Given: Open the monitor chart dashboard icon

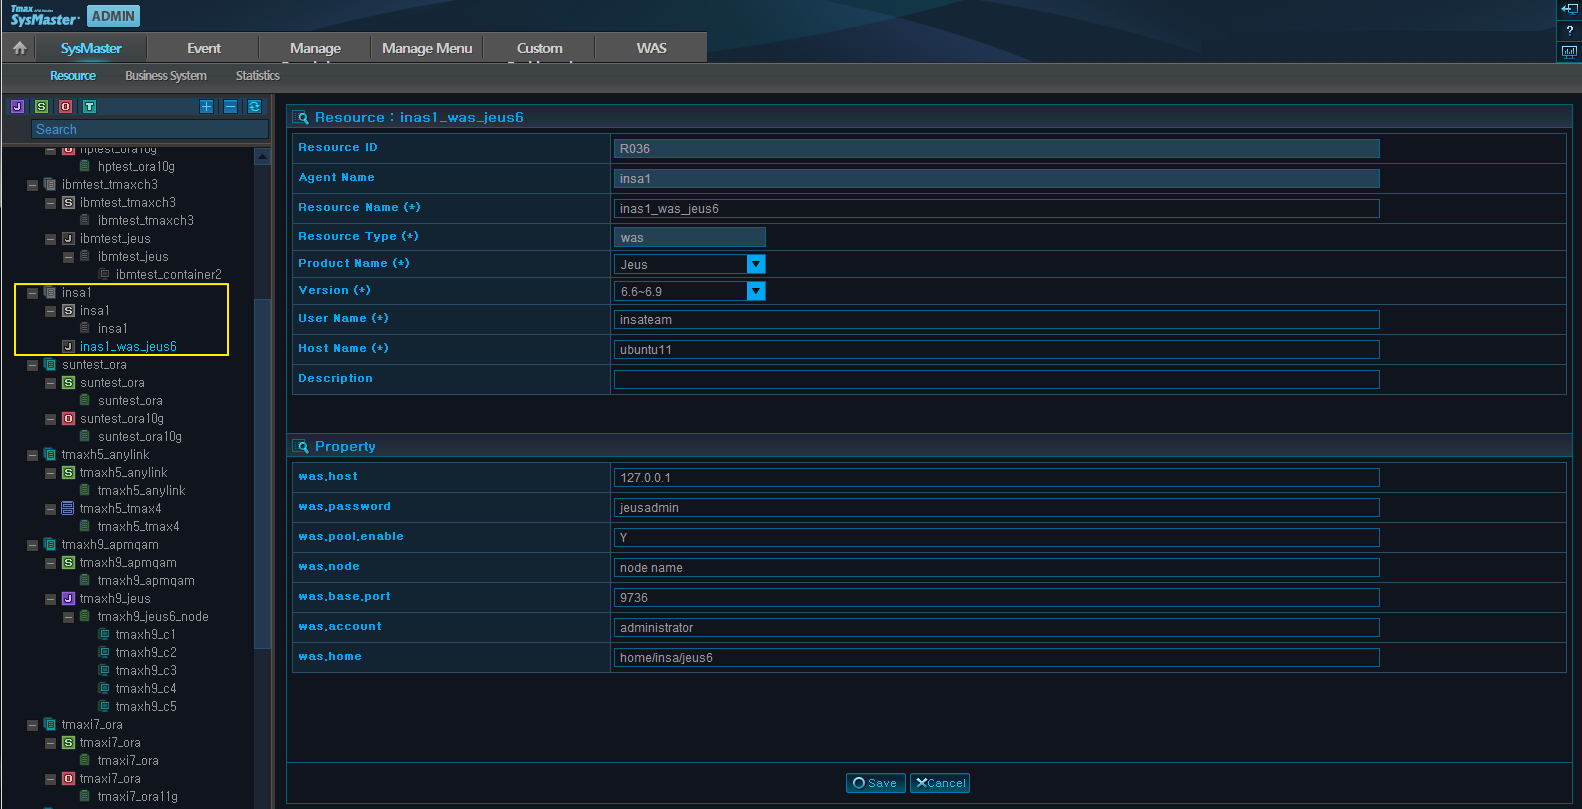Looking at the screenshot, I should pos(1569,52).
